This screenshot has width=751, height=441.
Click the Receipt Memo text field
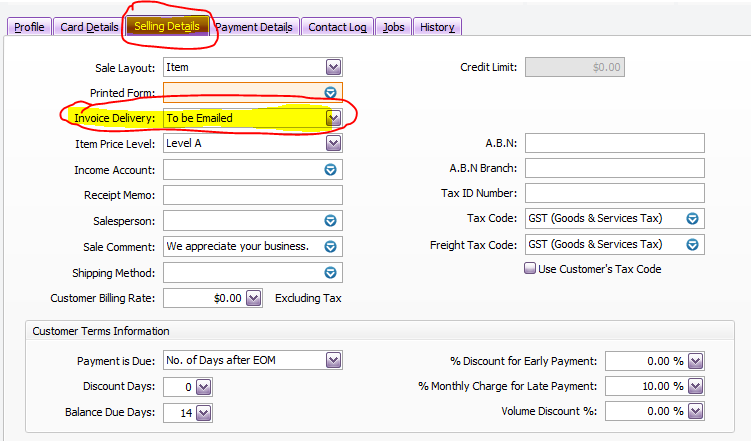253,195
